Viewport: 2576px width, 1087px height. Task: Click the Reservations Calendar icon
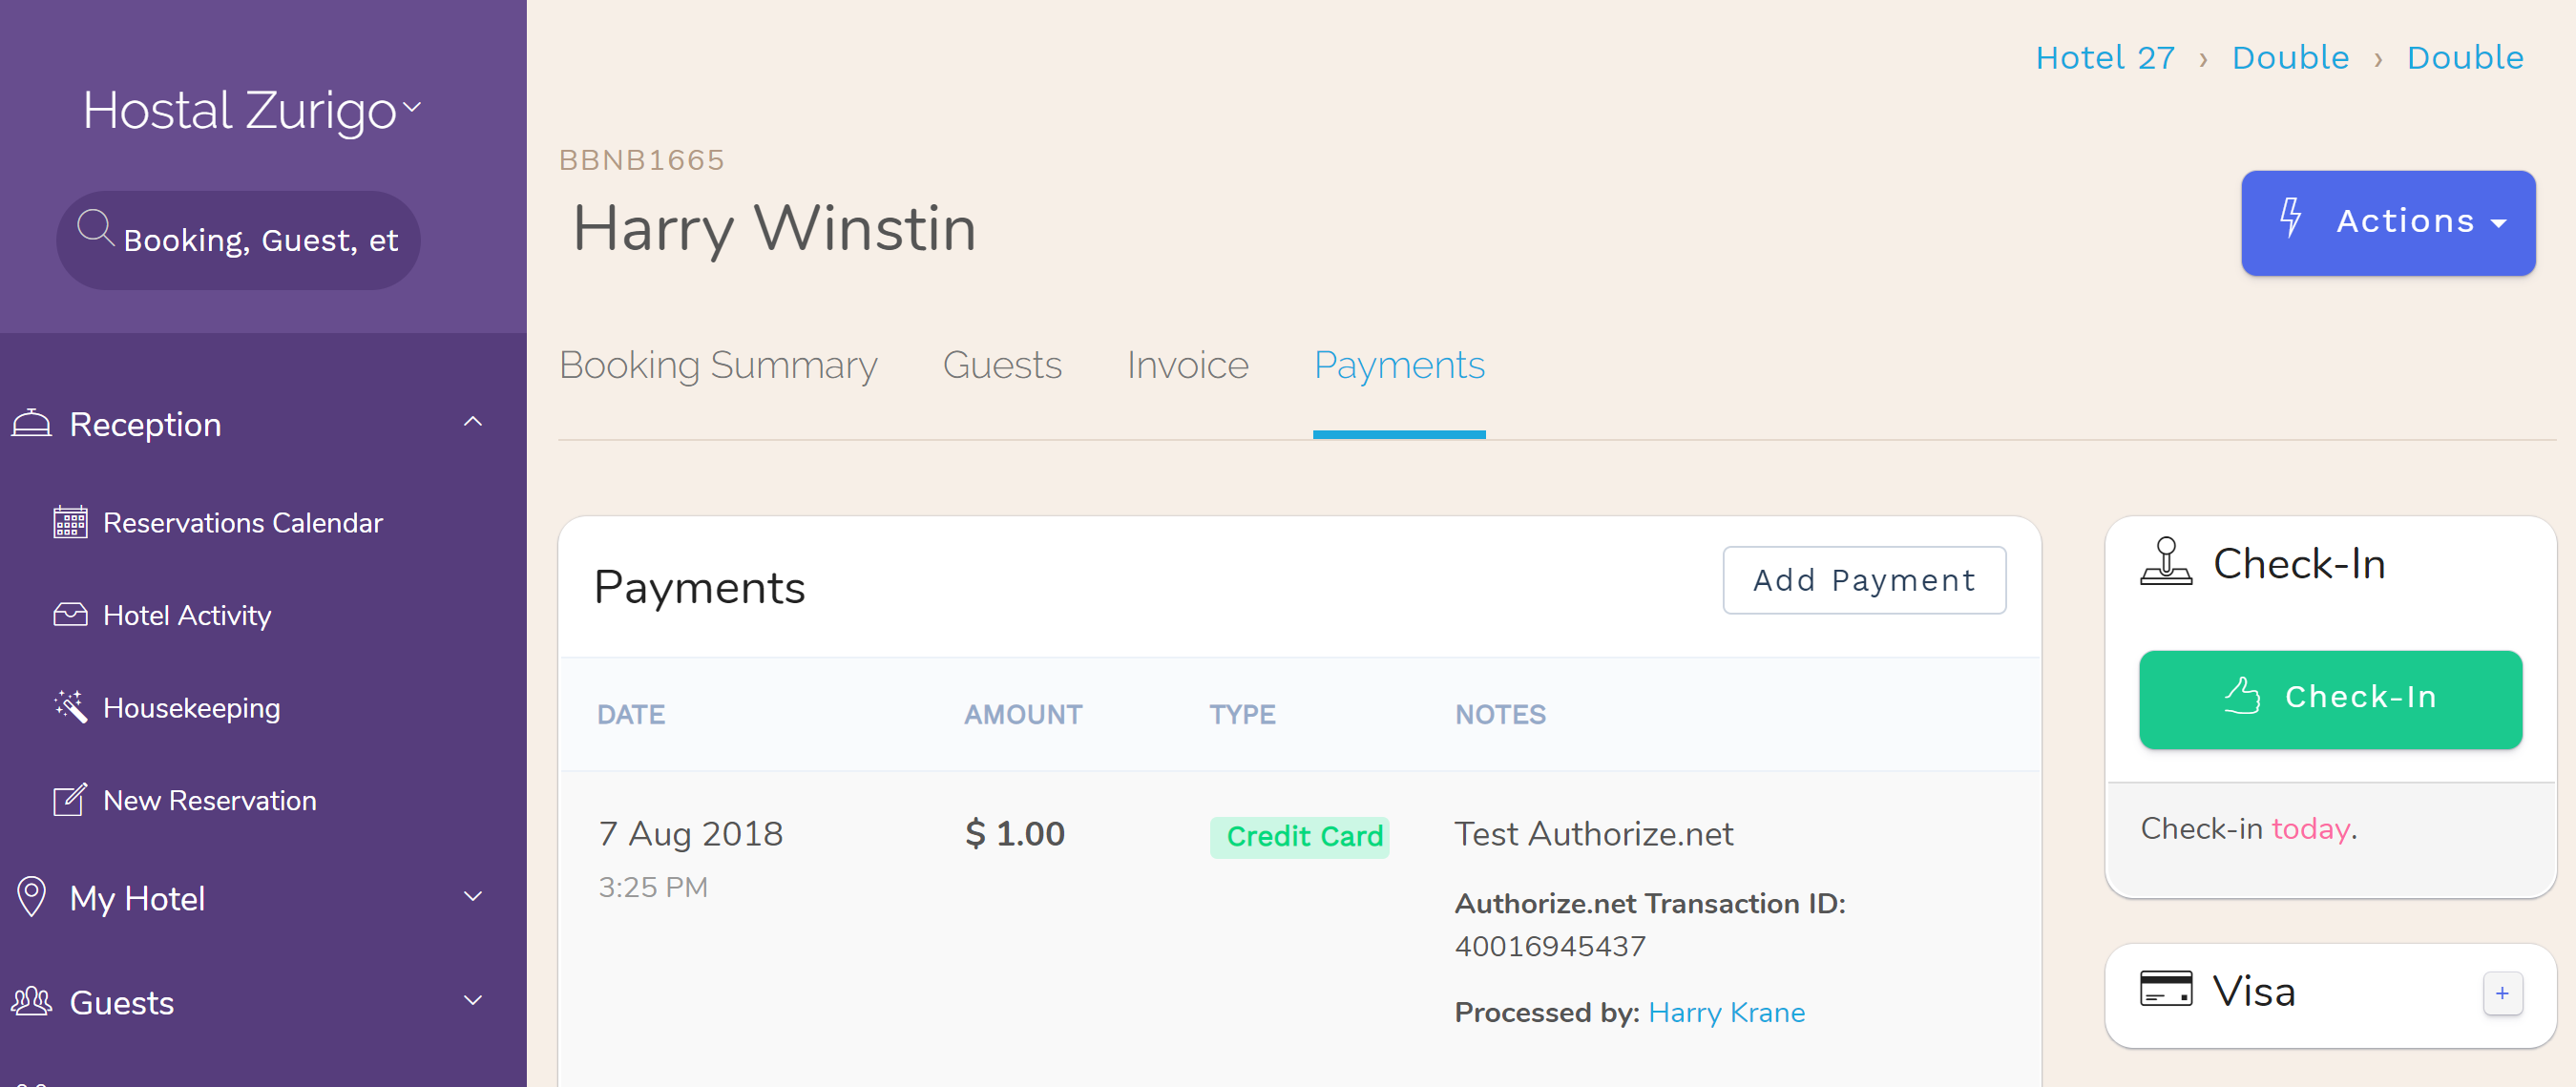pos(70,522)
